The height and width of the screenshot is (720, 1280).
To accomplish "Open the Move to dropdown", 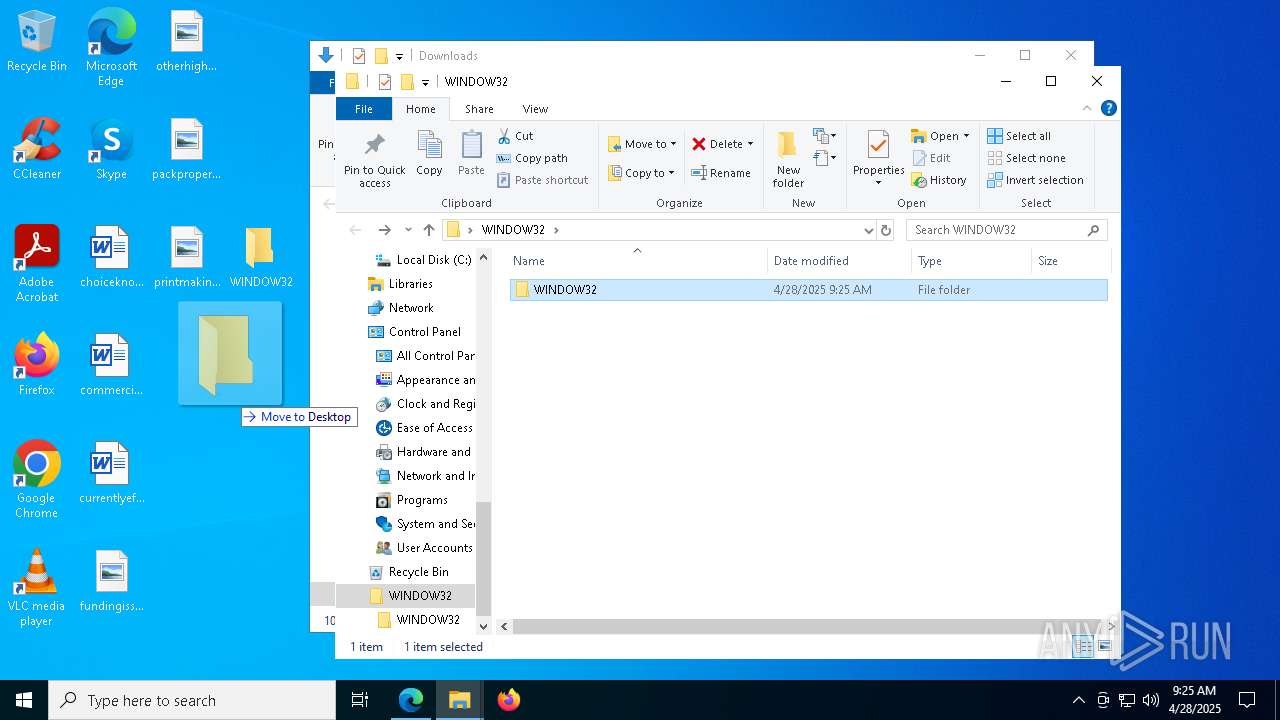I will (642, 144).
